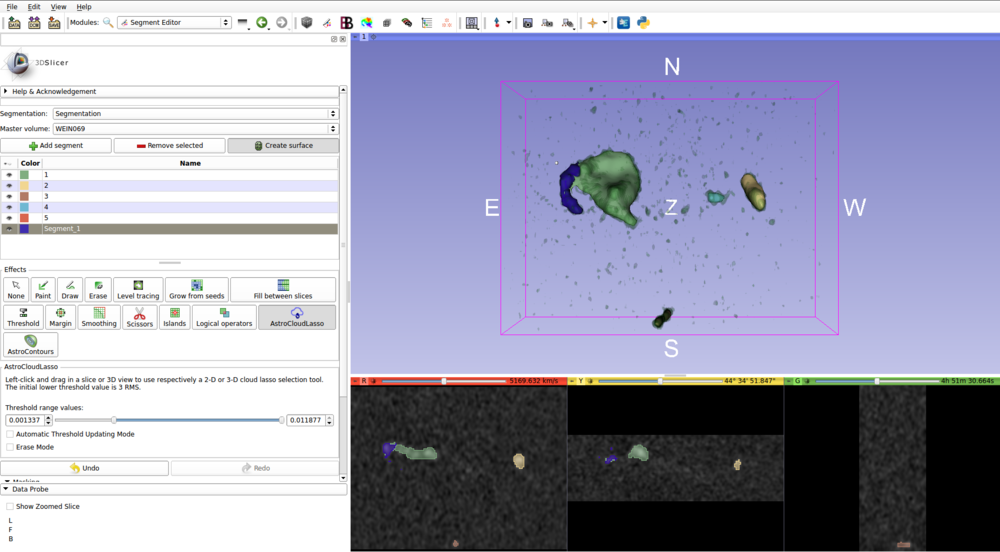Activate the Threshold effect
Image resolution: width=1000 pixels, height=552 pixels.
click(23, 317)
